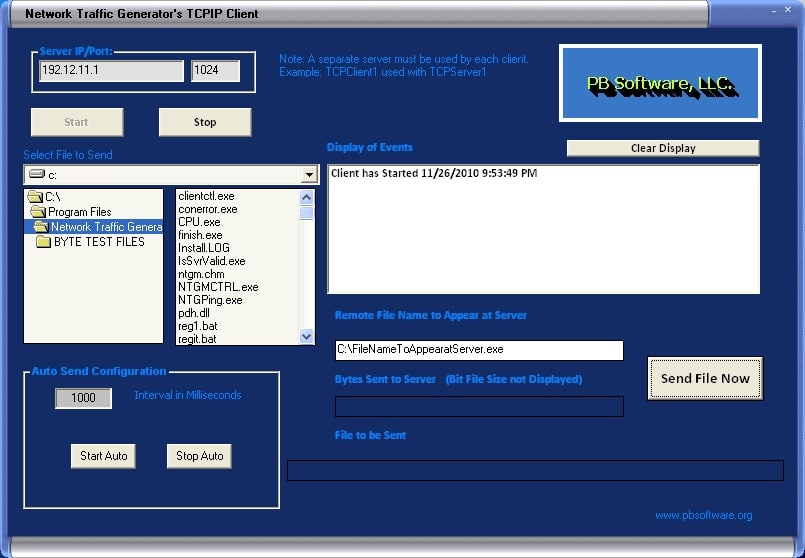Screen dimensions: 805x558
Task: Stop automatic file sending
Action: pos(199,456)
